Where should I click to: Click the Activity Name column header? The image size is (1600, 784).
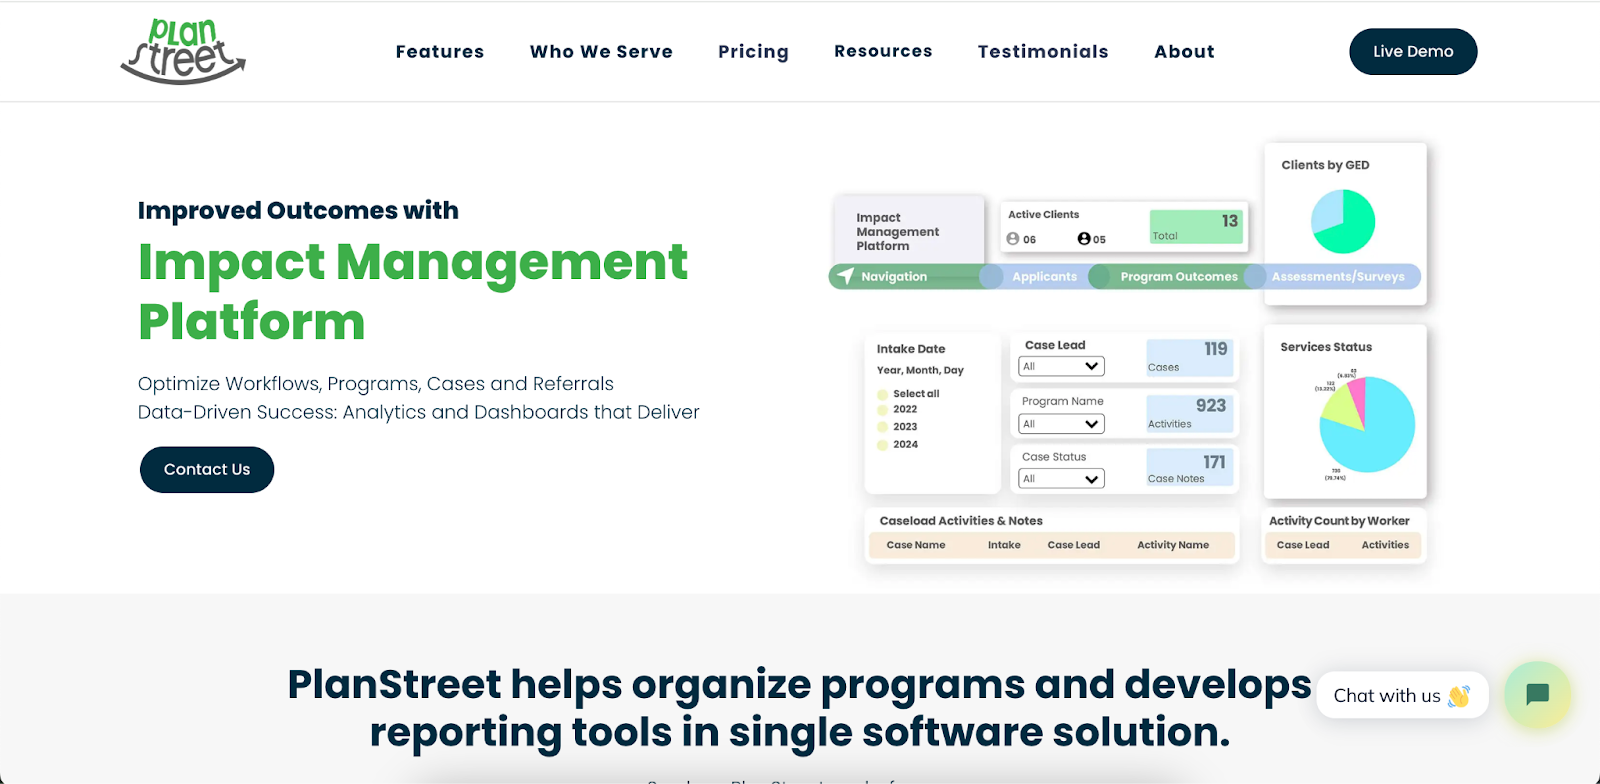click(x=1173, y=545)
